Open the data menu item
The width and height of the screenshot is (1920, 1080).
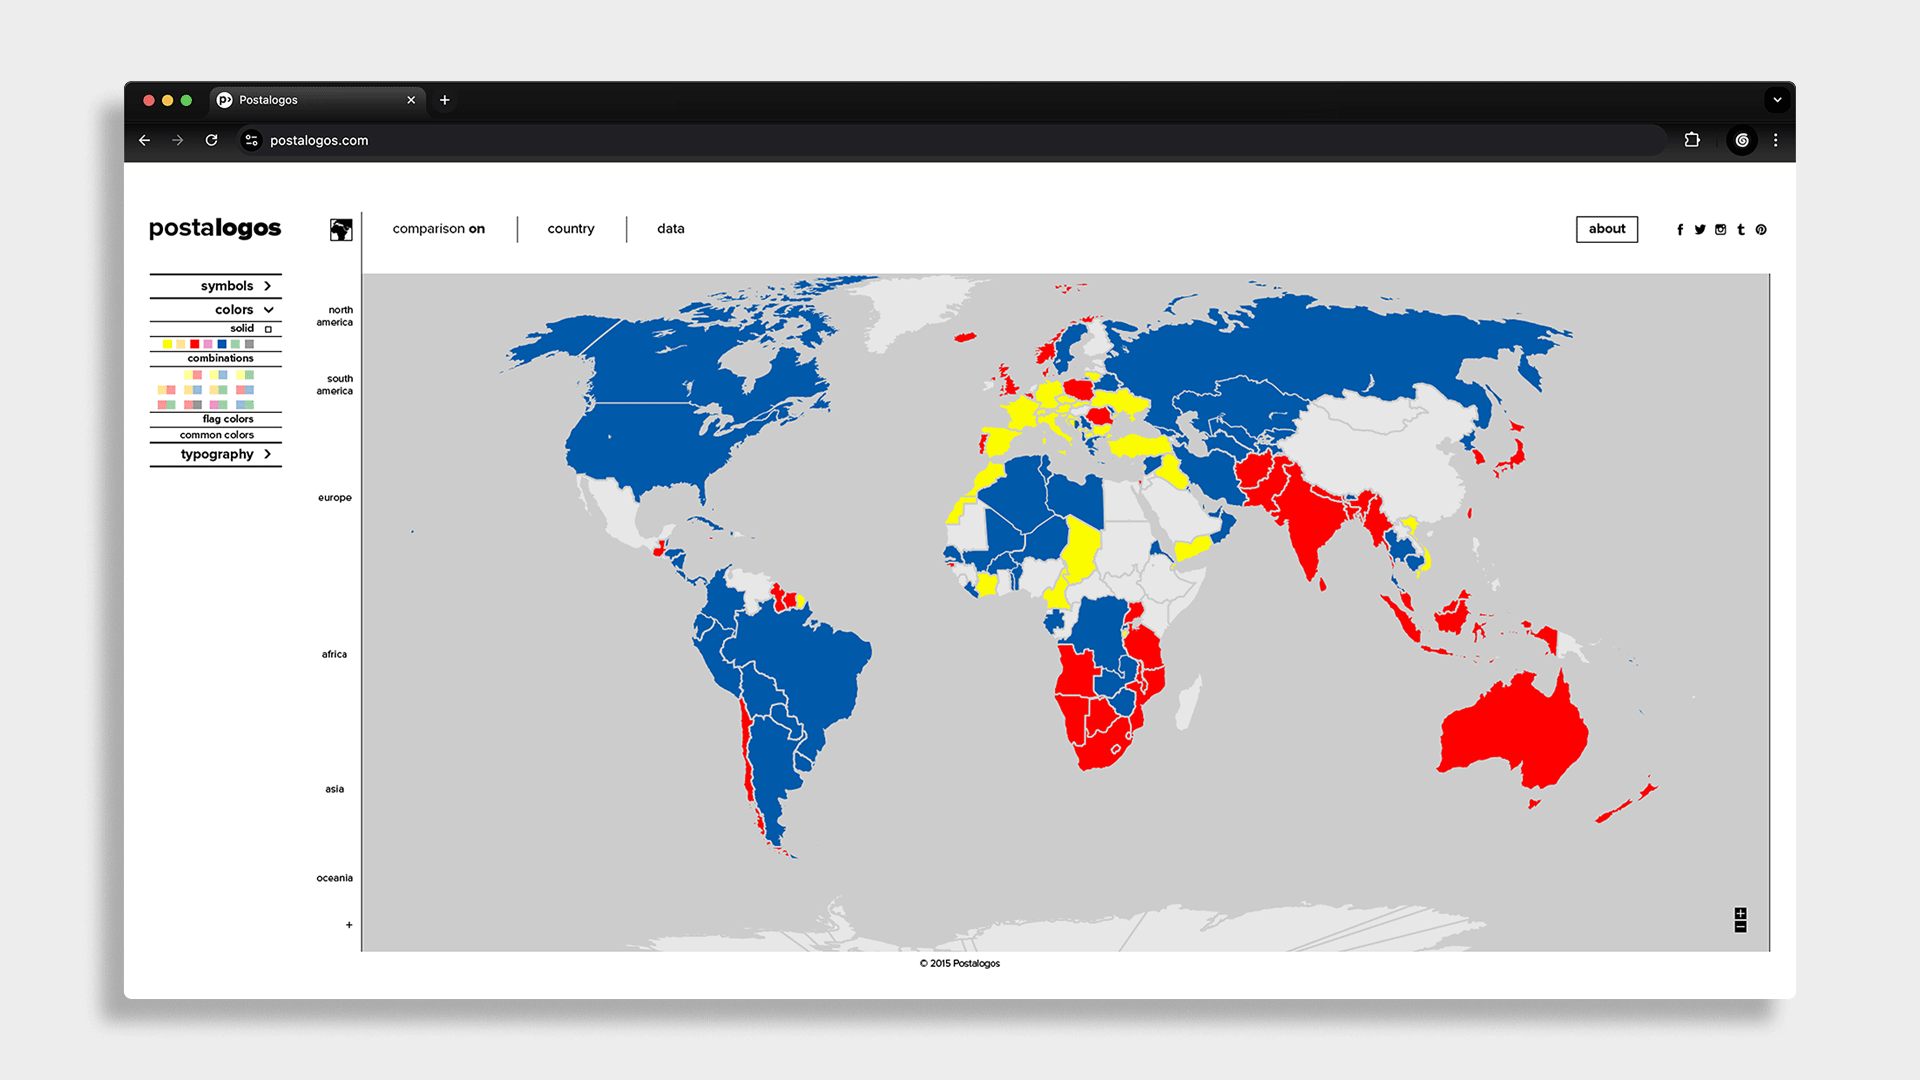coord(671,229)
